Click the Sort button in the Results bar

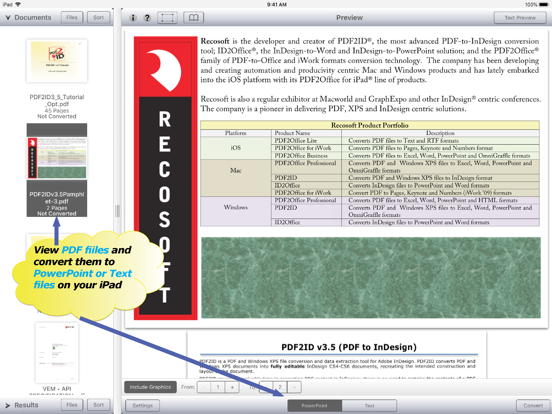point(99,405)
